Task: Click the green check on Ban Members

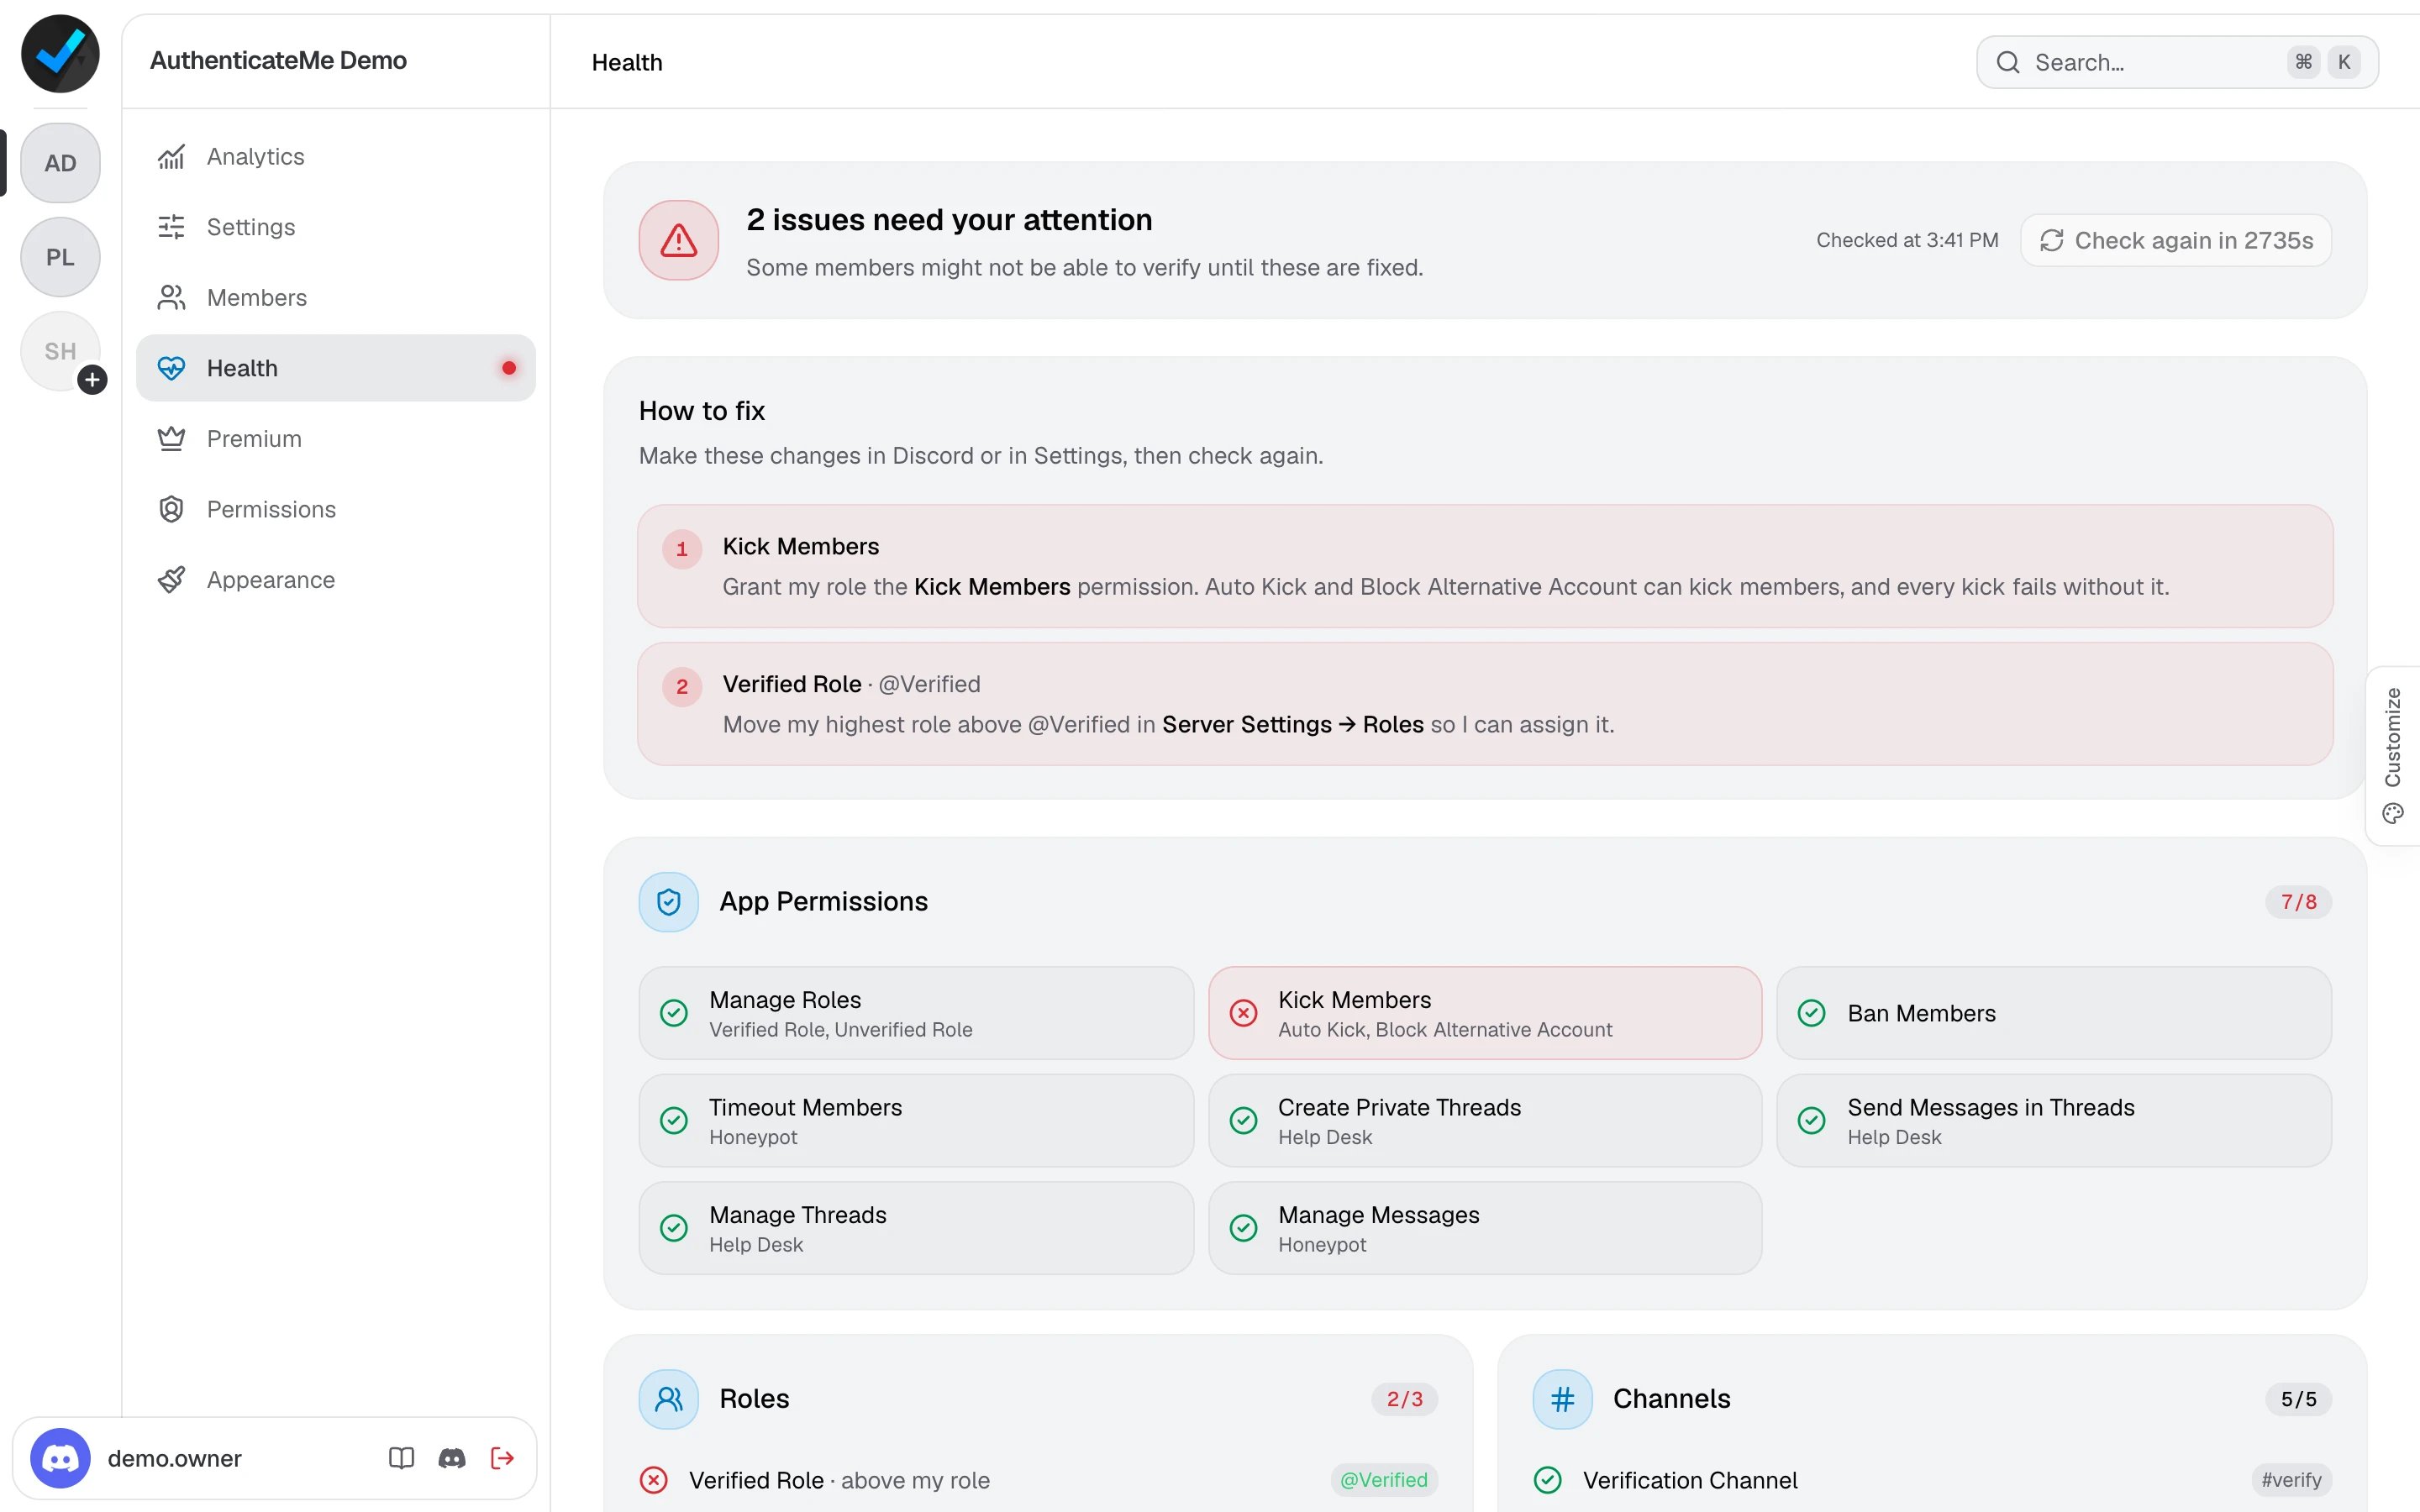Action: [1811, 1013]
